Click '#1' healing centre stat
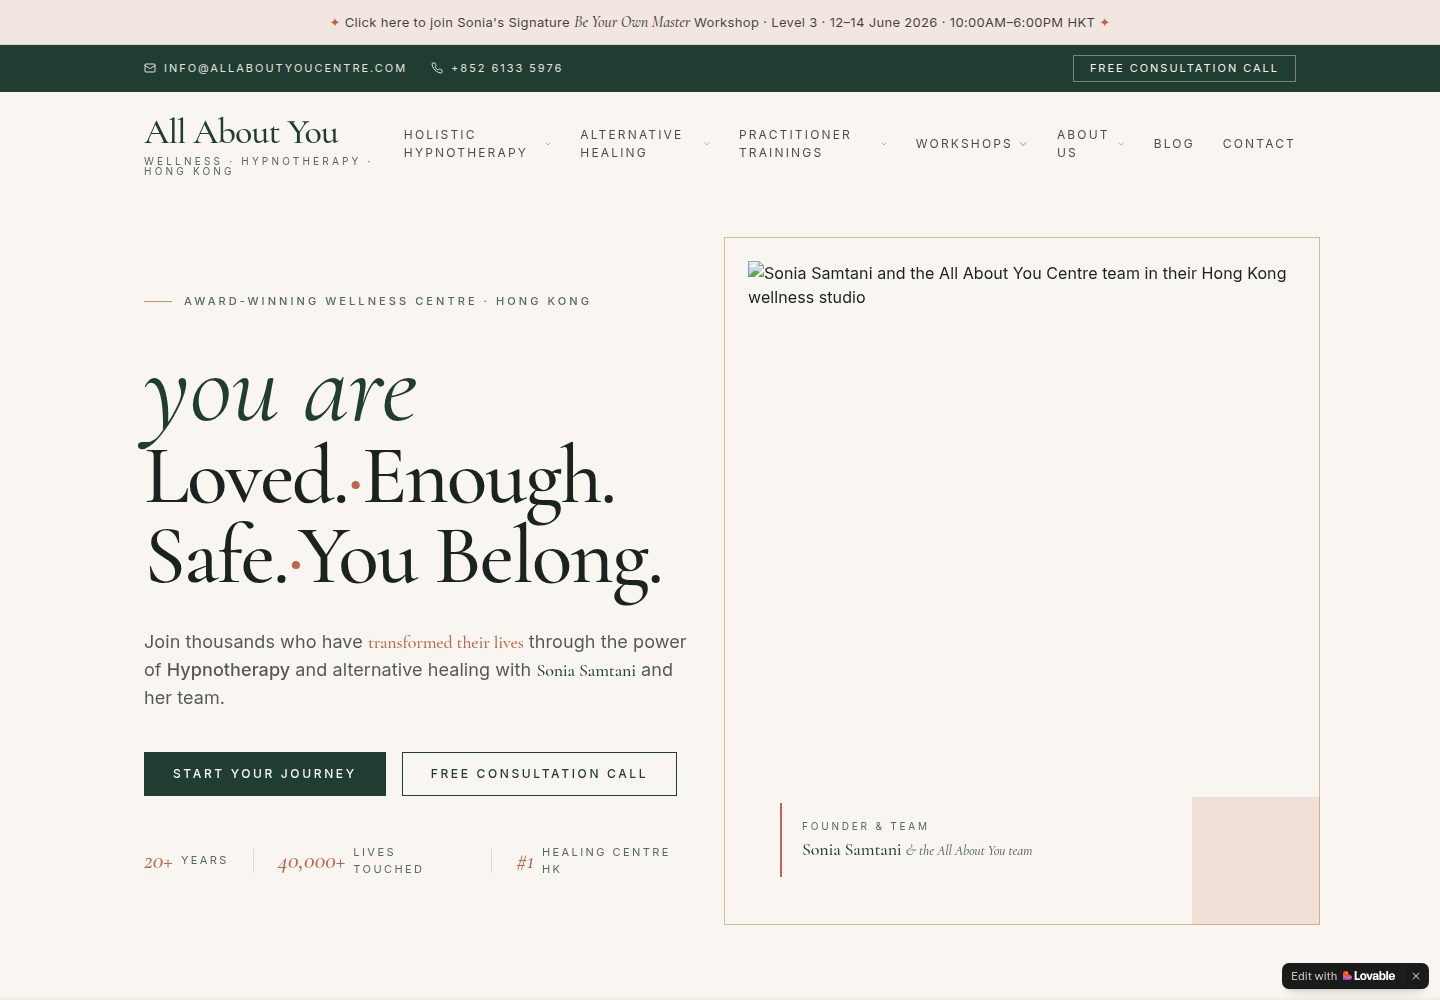 (x=525, y=862)
